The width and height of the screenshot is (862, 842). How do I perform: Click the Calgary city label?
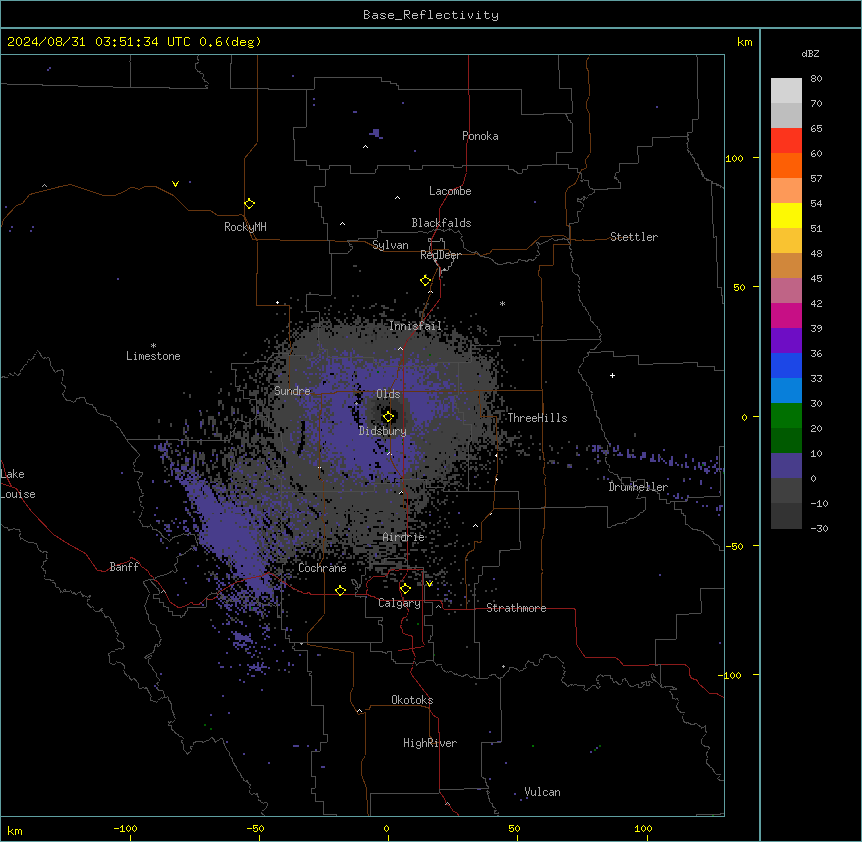399,603
